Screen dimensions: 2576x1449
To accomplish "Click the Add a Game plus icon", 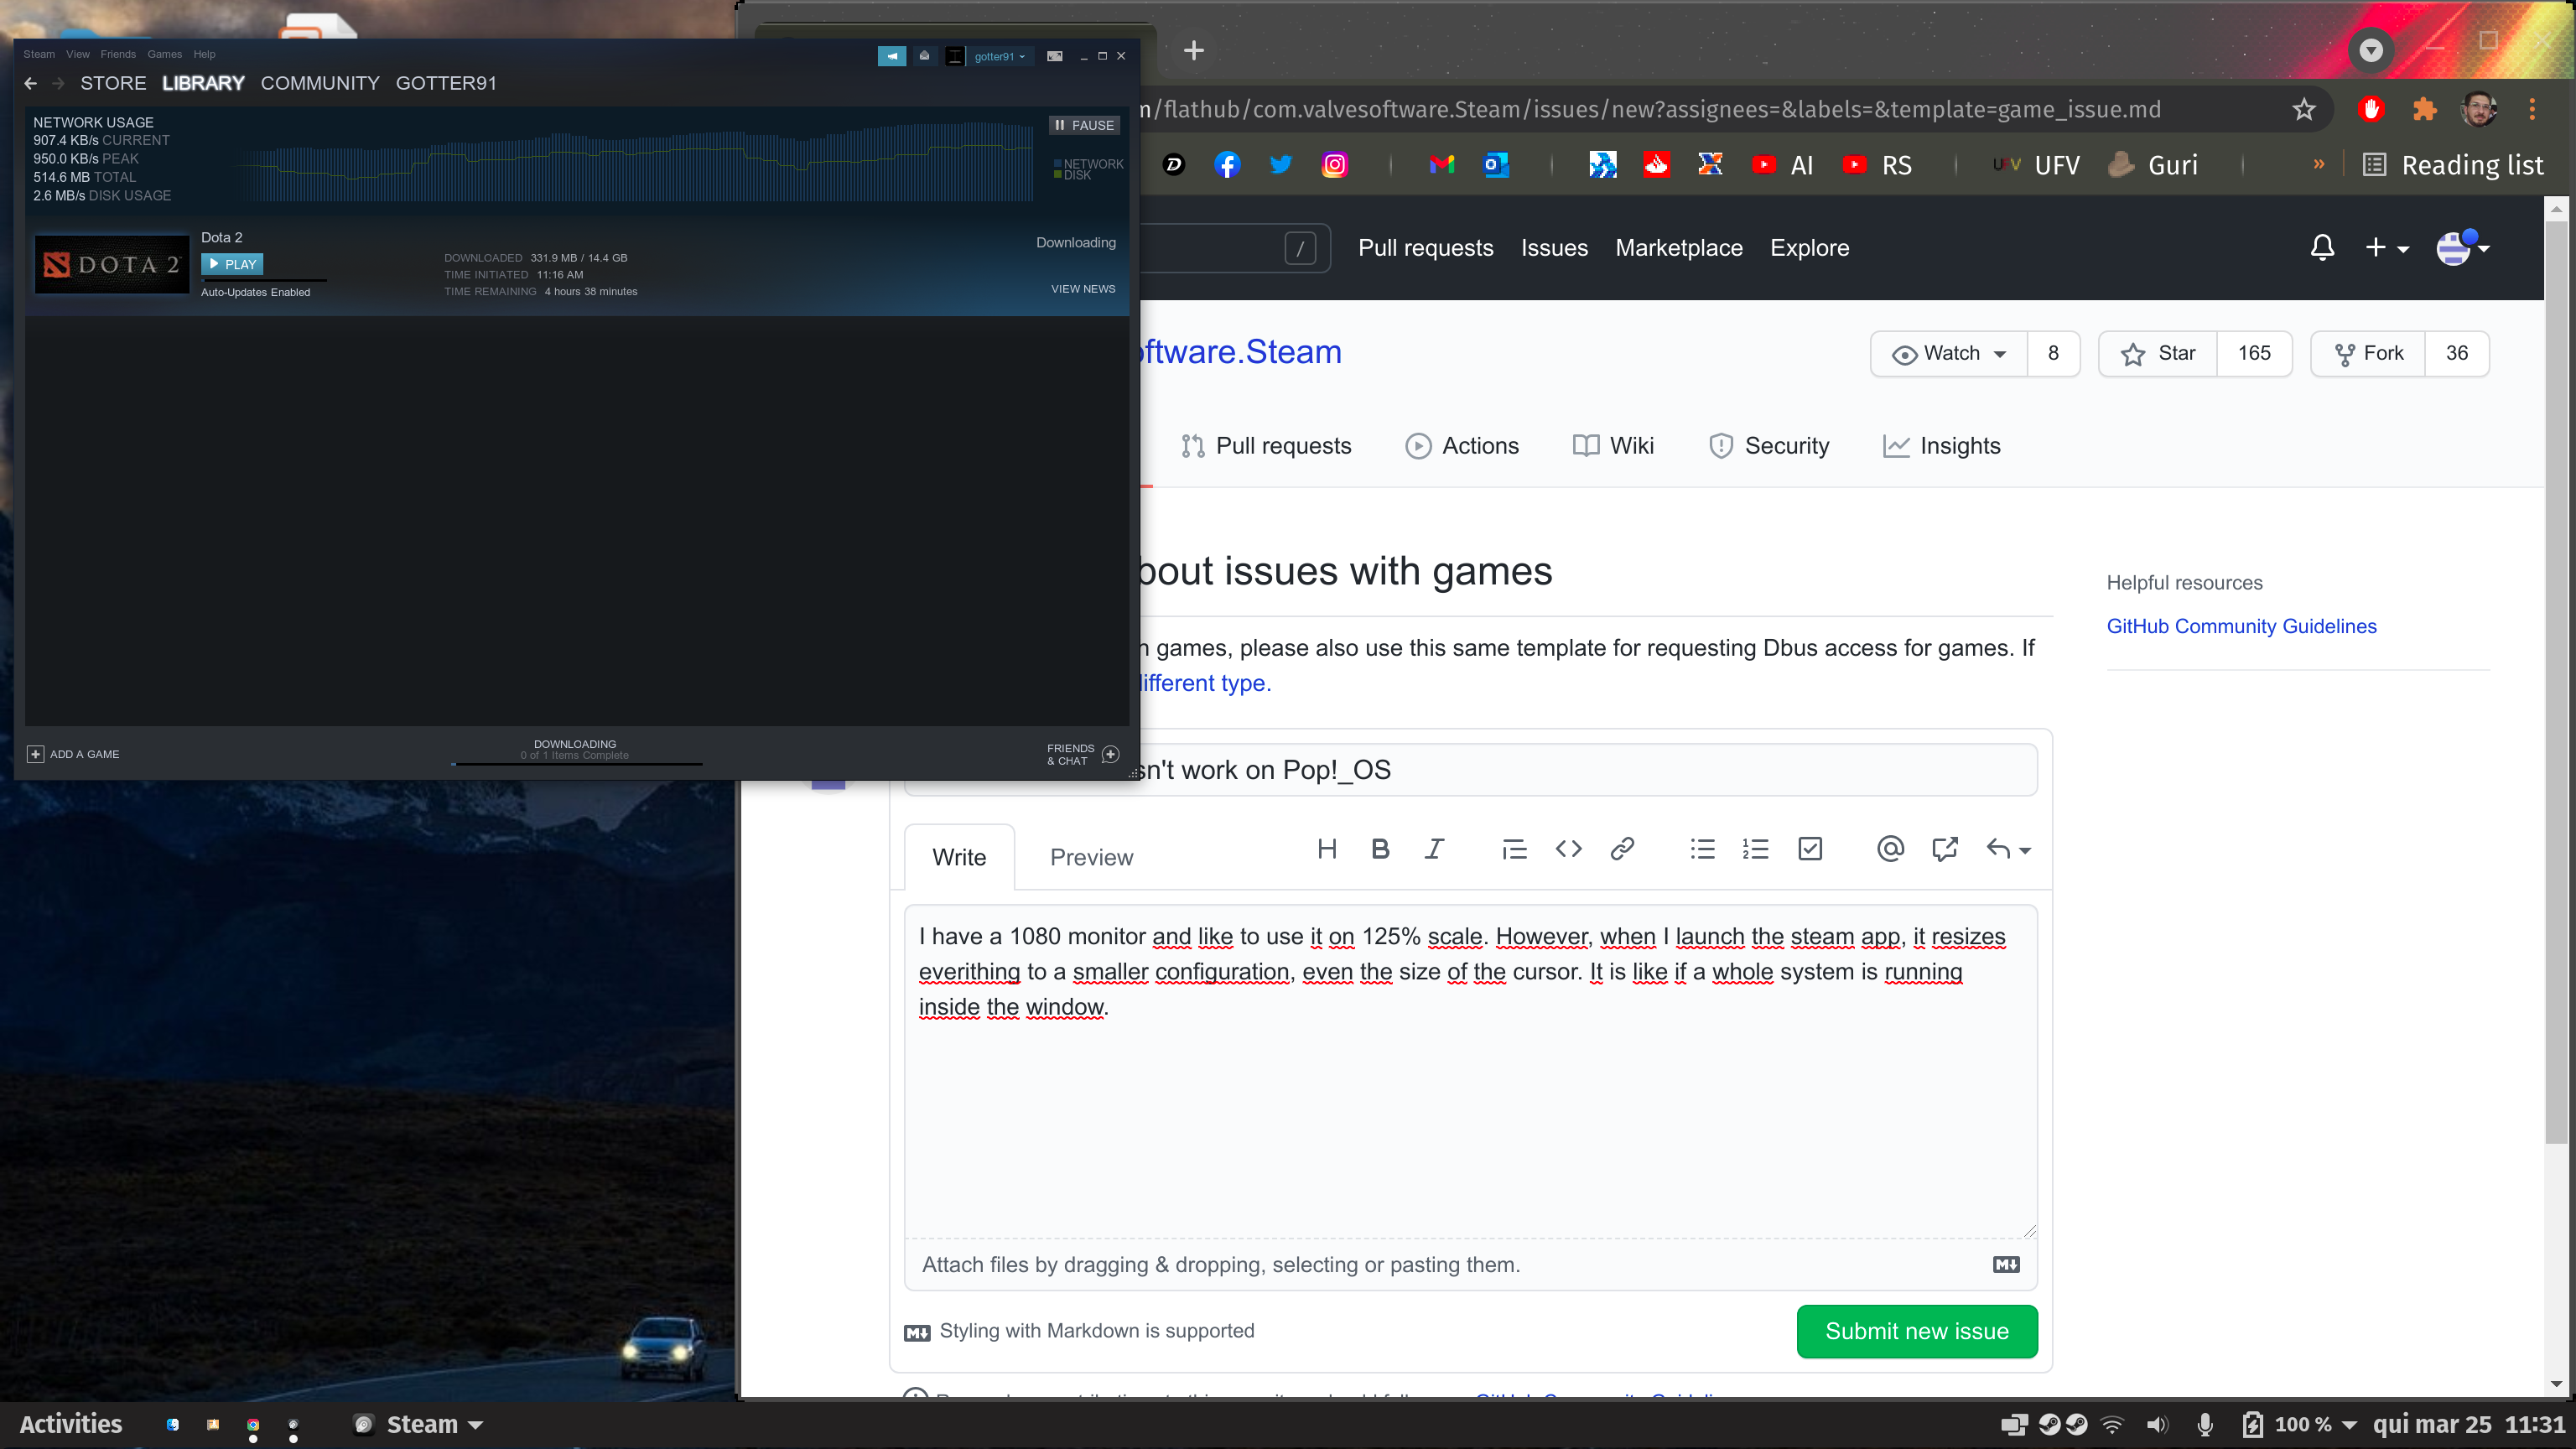I will [x=35, y=754].
